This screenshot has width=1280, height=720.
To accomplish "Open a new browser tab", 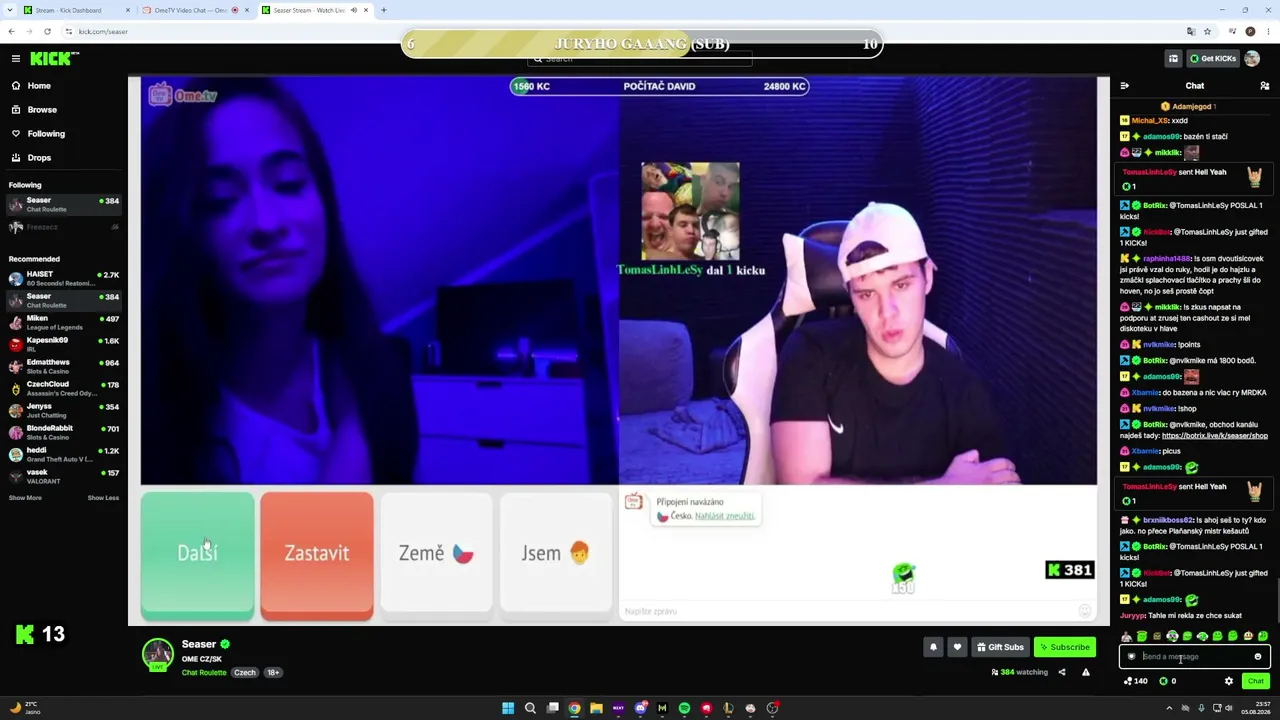I will click(x=384, y=10).
